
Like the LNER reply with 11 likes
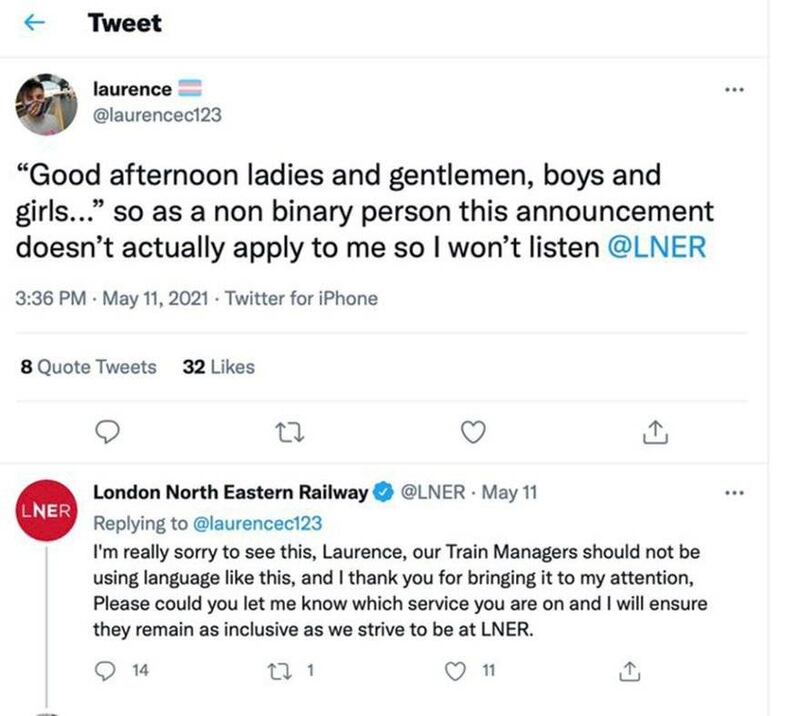coord(457,671)
